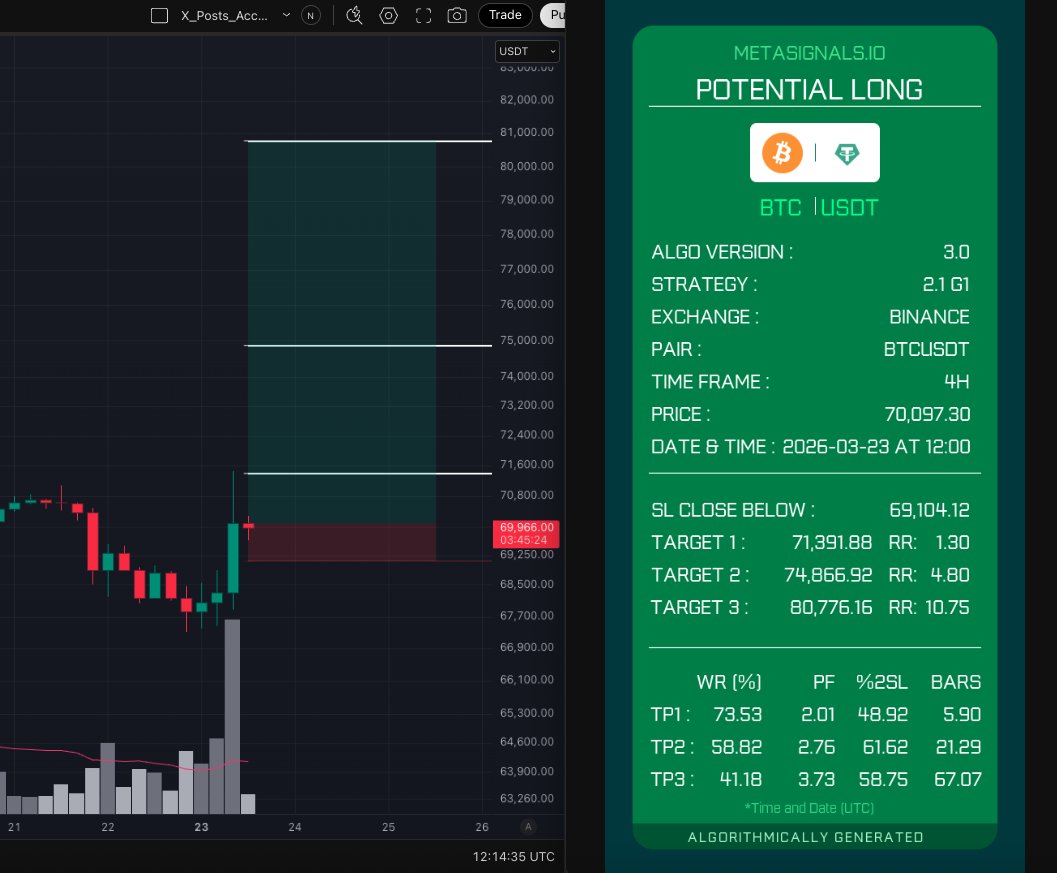Click the 75,000.00 price axis label
1057x873 pixels.
click(x=526, y=340)
